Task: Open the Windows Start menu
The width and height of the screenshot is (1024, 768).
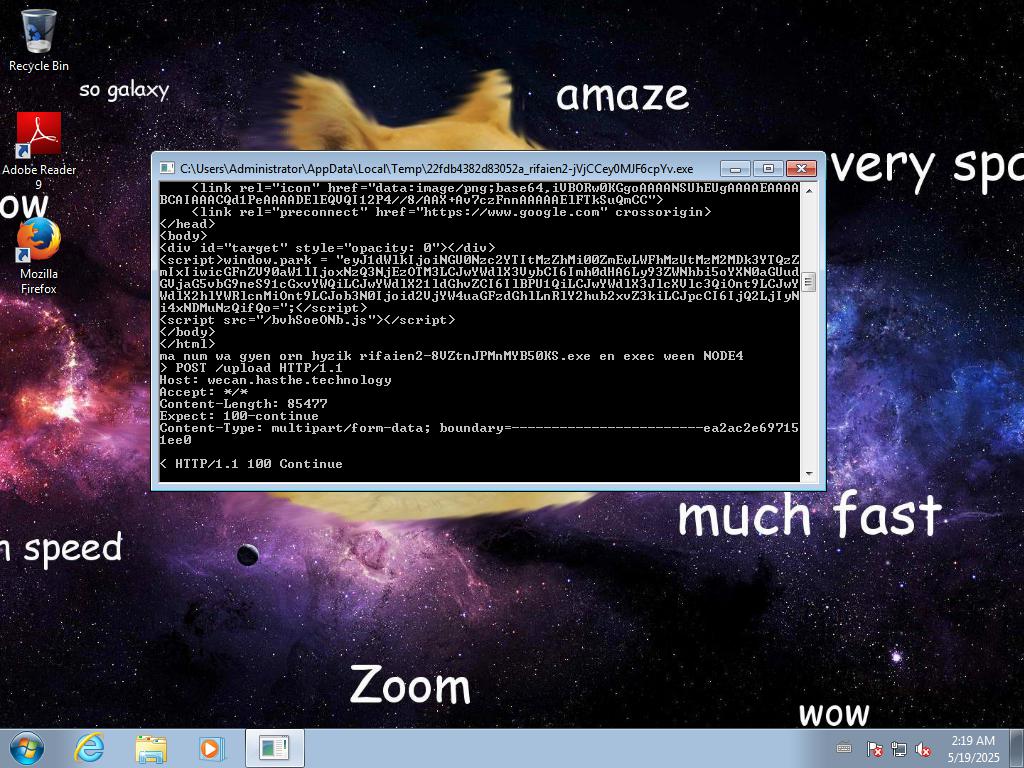Action: (27, 748)
